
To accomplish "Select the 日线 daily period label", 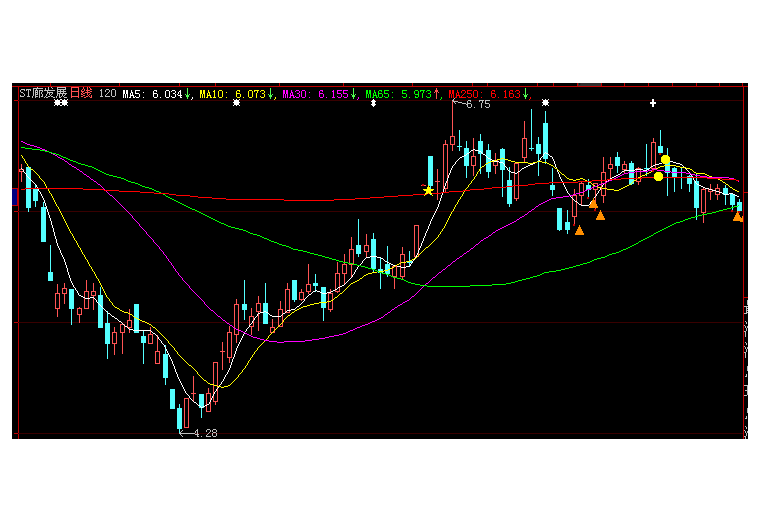I will tap(80, 93).
